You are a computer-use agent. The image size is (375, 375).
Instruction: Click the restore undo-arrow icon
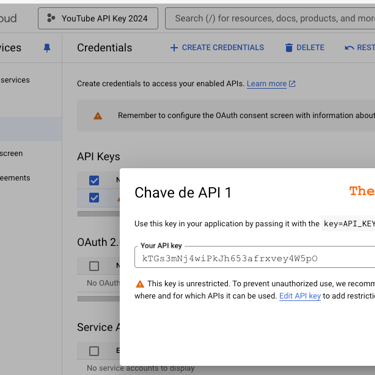(x=349, y=48)
